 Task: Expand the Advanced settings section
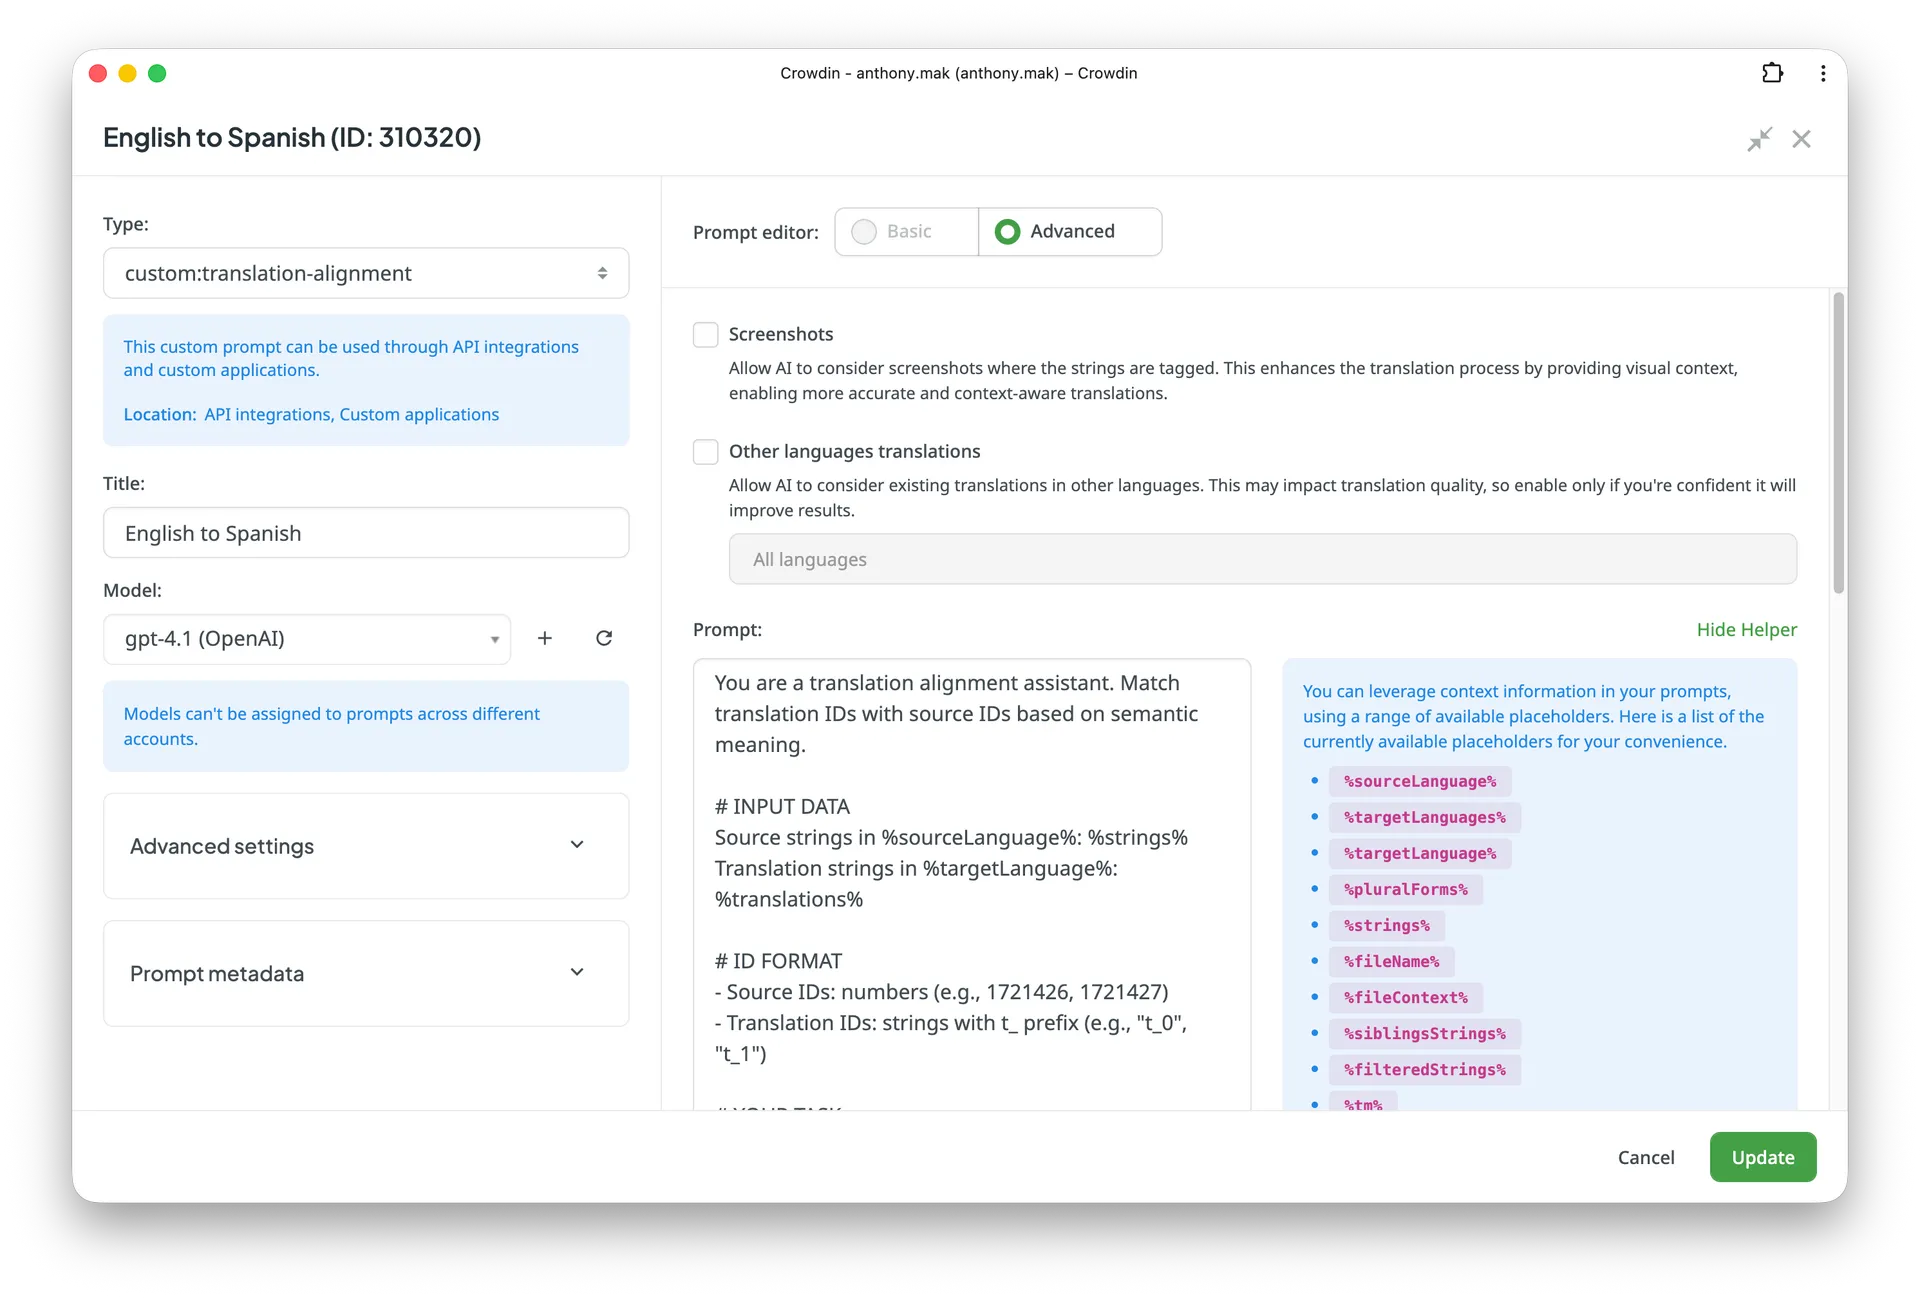click(366, 846)
